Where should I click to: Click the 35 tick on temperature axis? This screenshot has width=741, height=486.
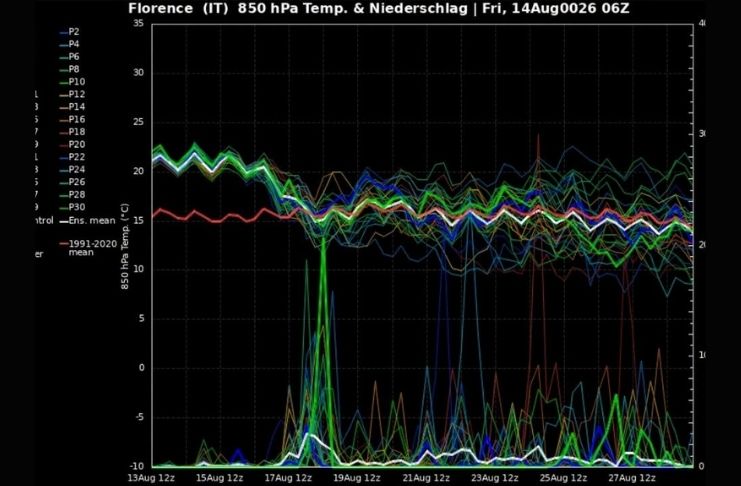(x=138, y=23)
